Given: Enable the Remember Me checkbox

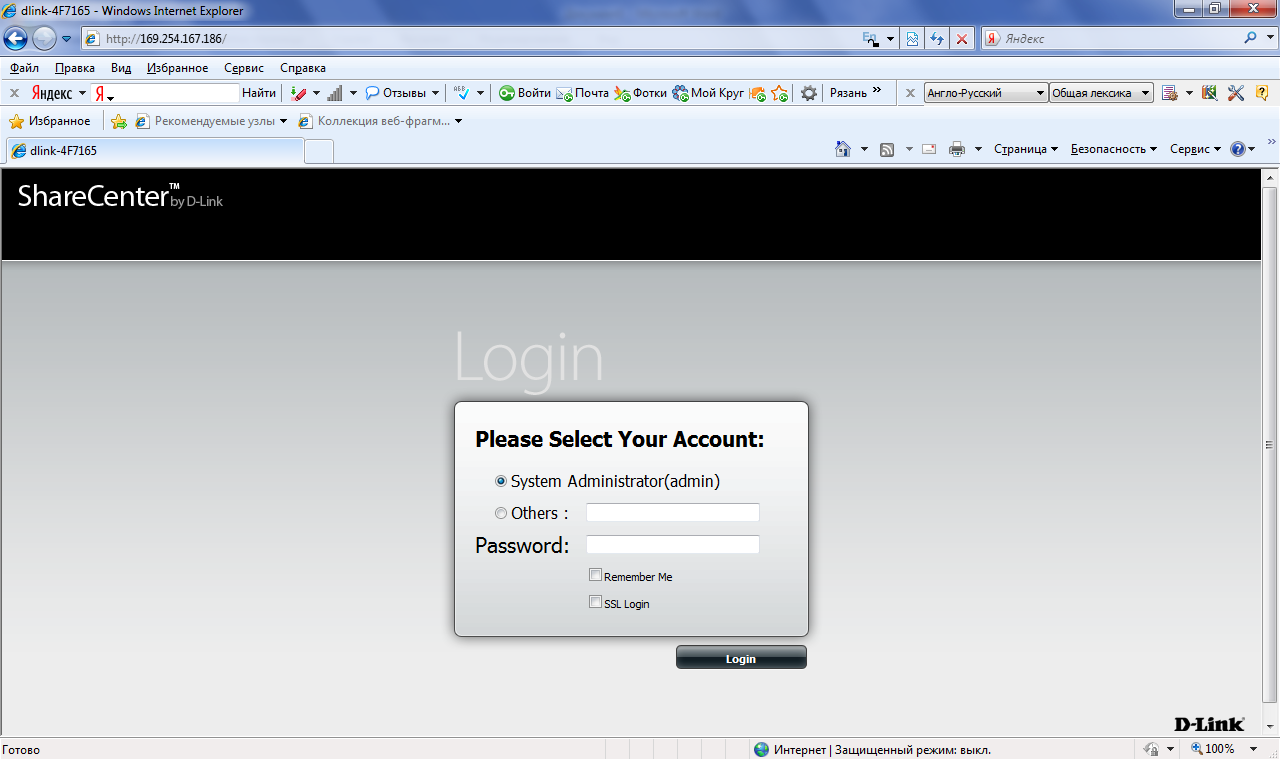Looking at the screenshot, I should pyautogui.click(x=595, y=575).
